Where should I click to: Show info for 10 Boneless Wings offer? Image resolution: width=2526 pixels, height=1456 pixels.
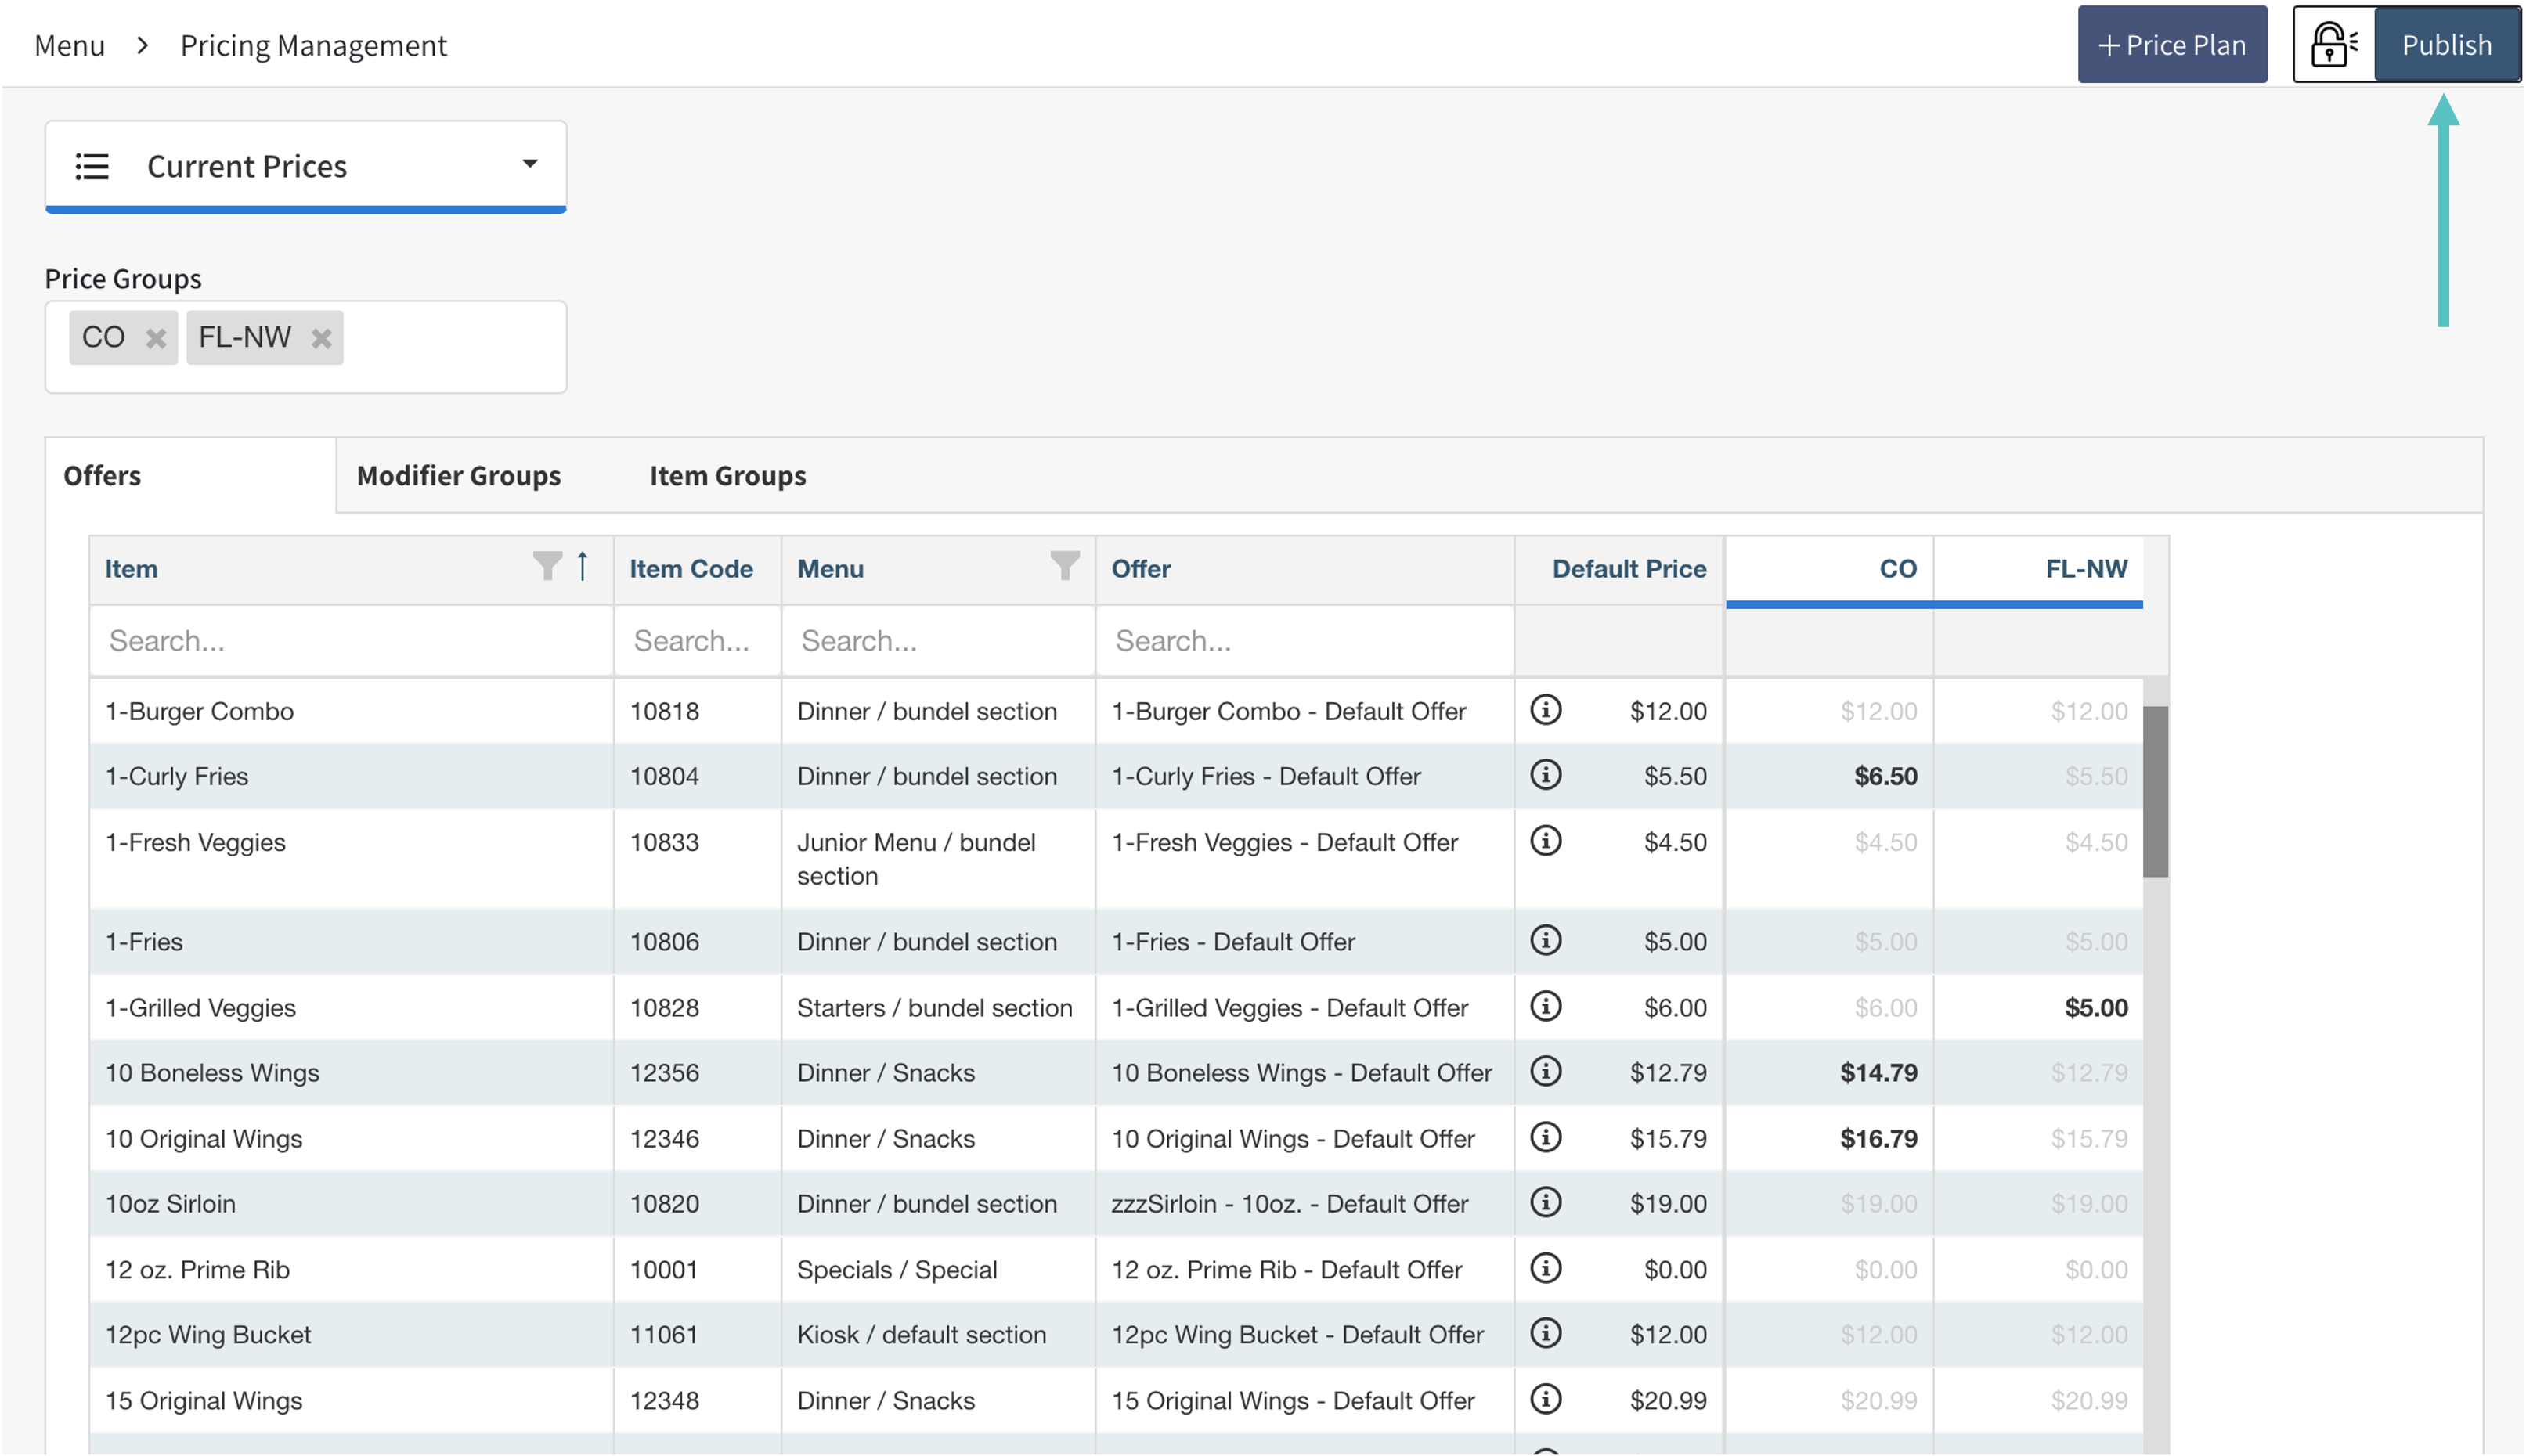pyautogui.click(x=1546, y=1072)
